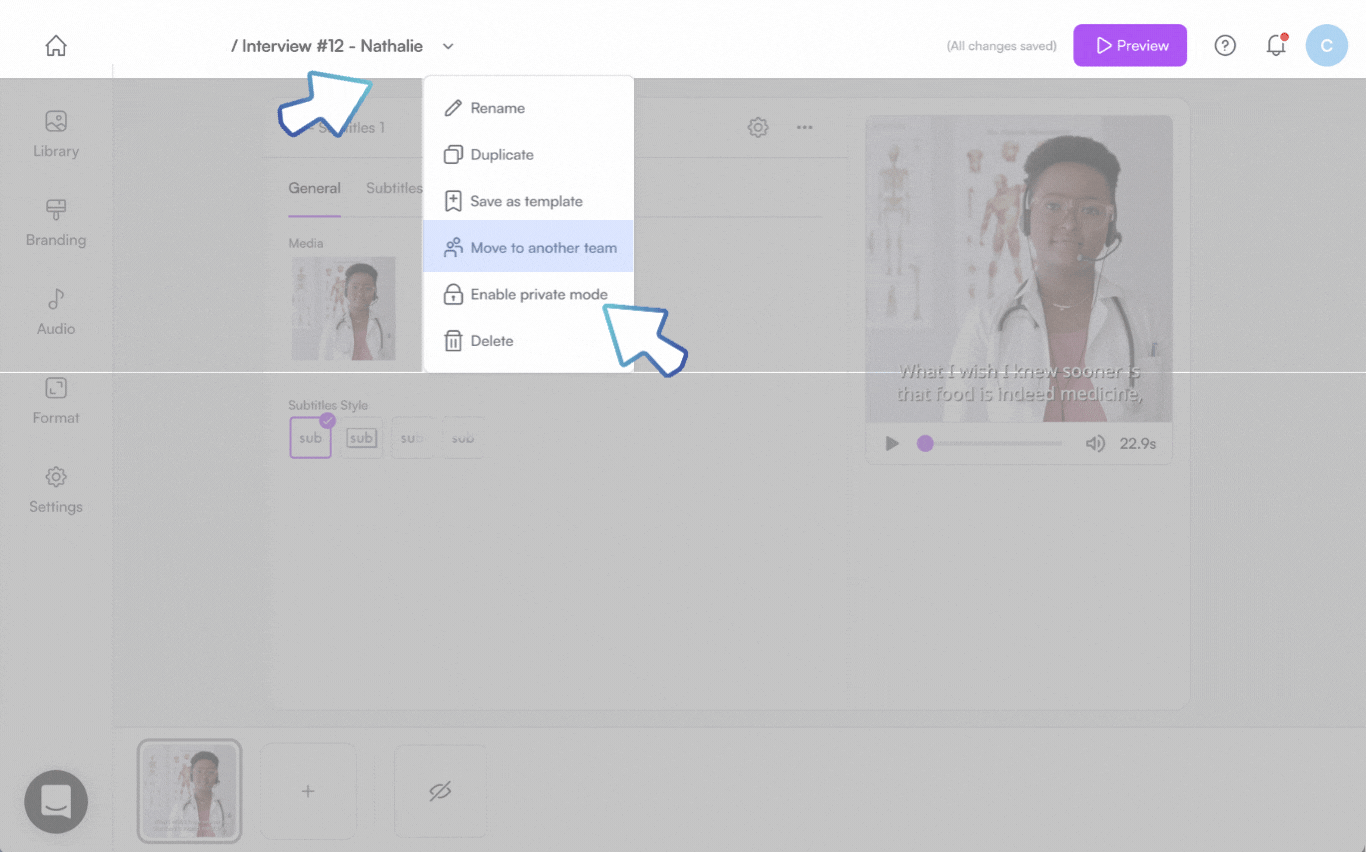
Task: Click the "Interview #12 - Nathalie" project title
Action: click(x=327, y=46)
